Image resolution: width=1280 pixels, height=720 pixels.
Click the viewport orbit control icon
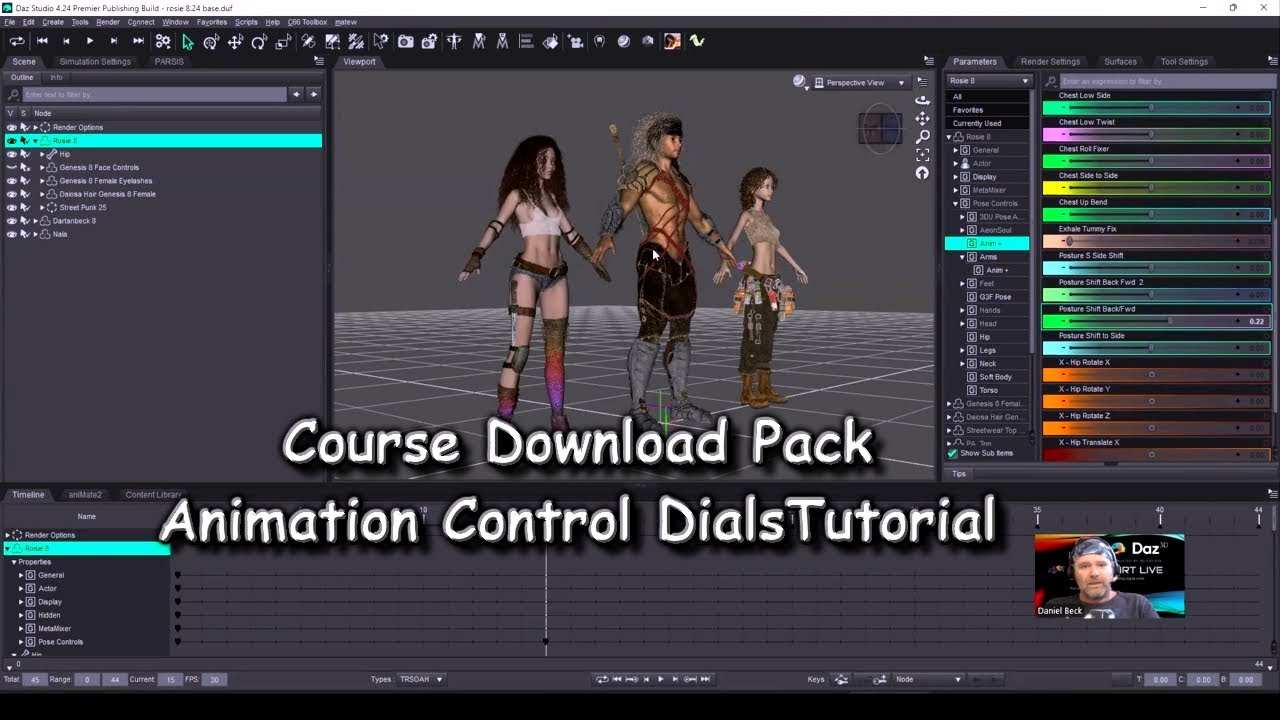click(922, 100)
